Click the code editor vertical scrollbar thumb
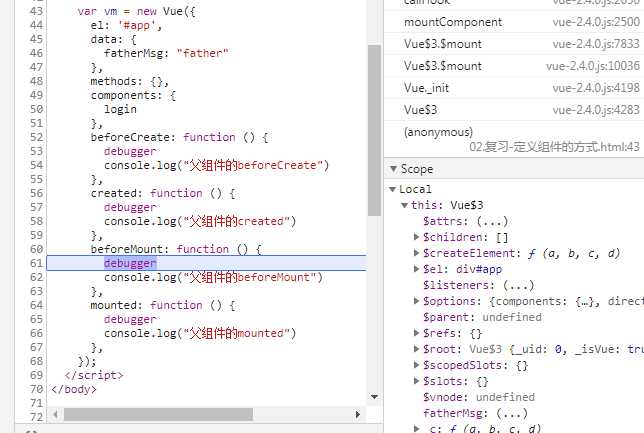Screen dimensions: 644x433 click(374, 130)
